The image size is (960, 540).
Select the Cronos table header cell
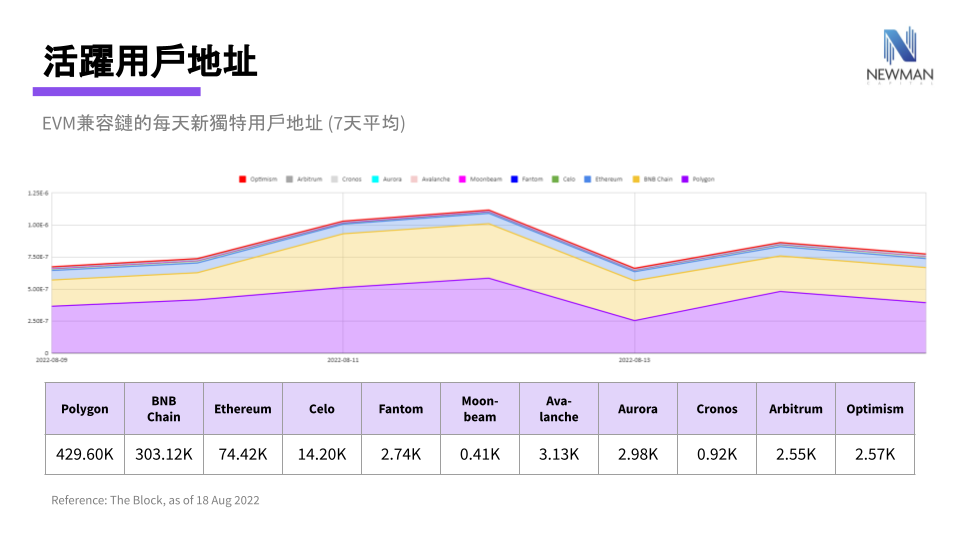tap(716, 409)
